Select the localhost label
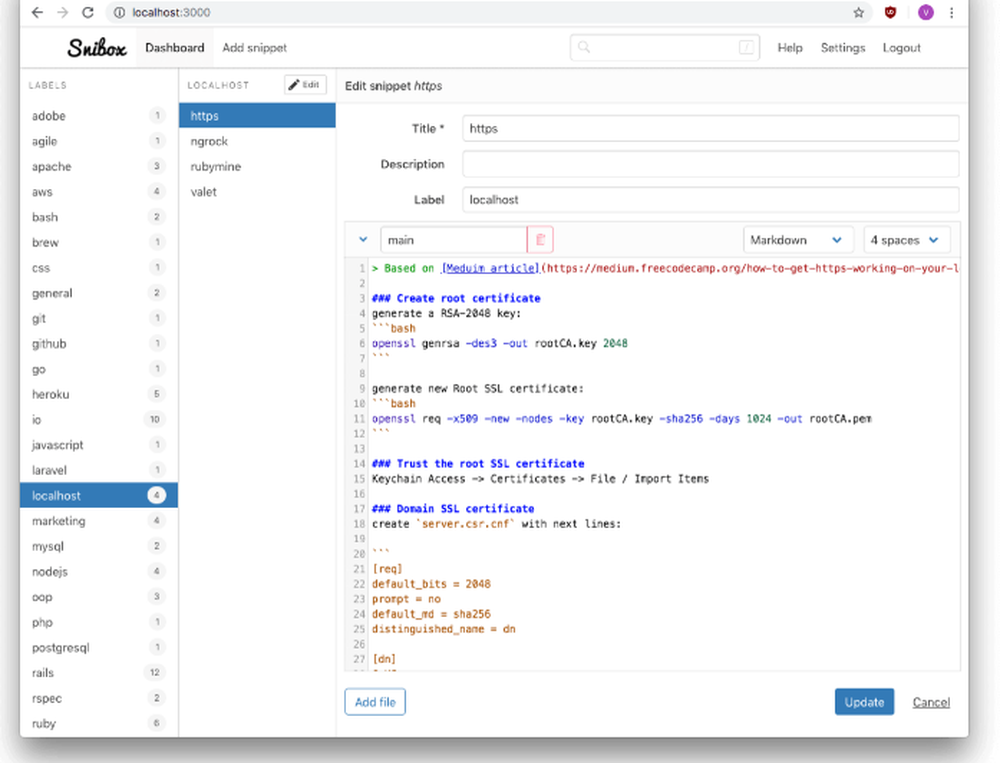The image size is (1000, 763). (99, 496)
